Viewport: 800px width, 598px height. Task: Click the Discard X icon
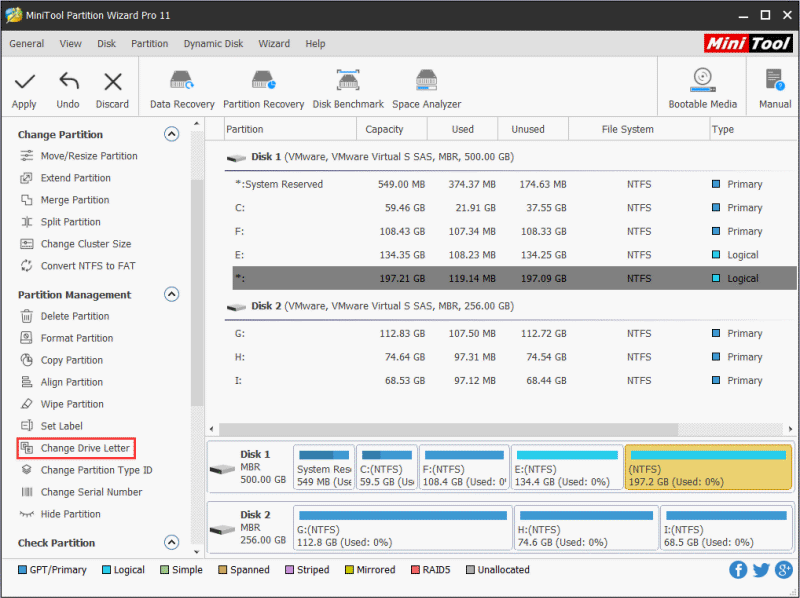click(112, 82)
